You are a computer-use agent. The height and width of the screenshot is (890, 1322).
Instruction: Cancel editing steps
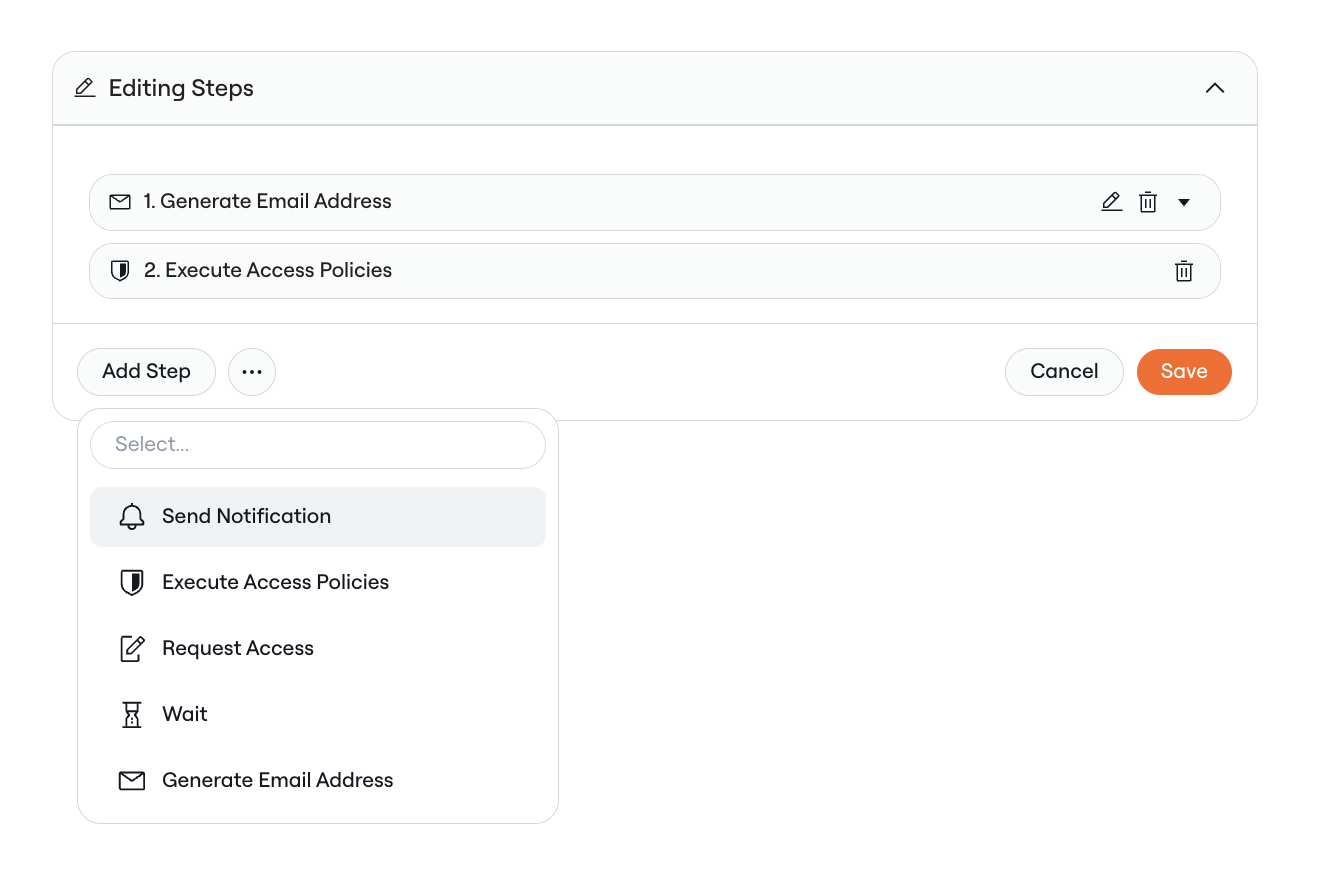[x=1064, y=372]
